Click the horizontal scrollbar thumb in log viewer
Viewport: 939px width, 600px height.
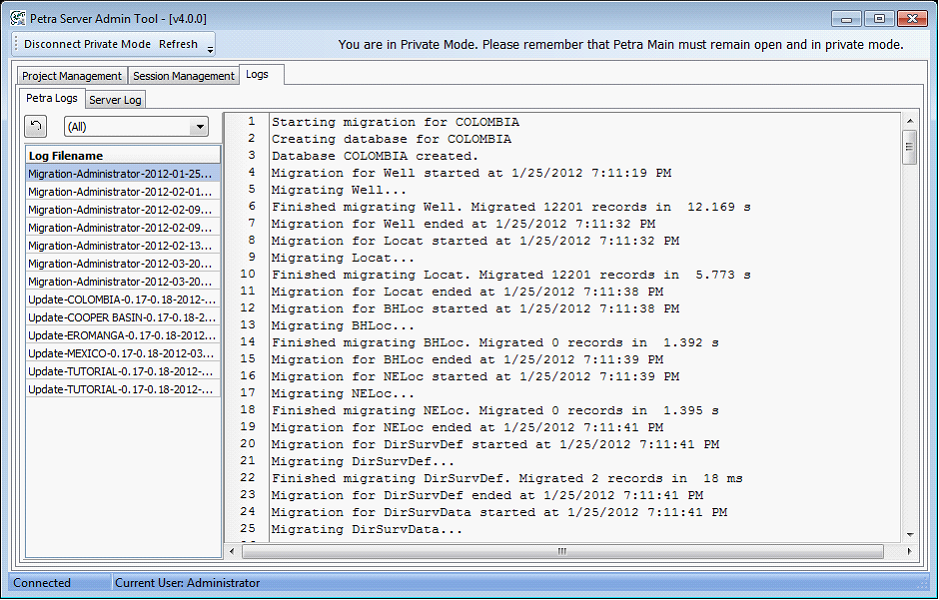tap(562, 551)
